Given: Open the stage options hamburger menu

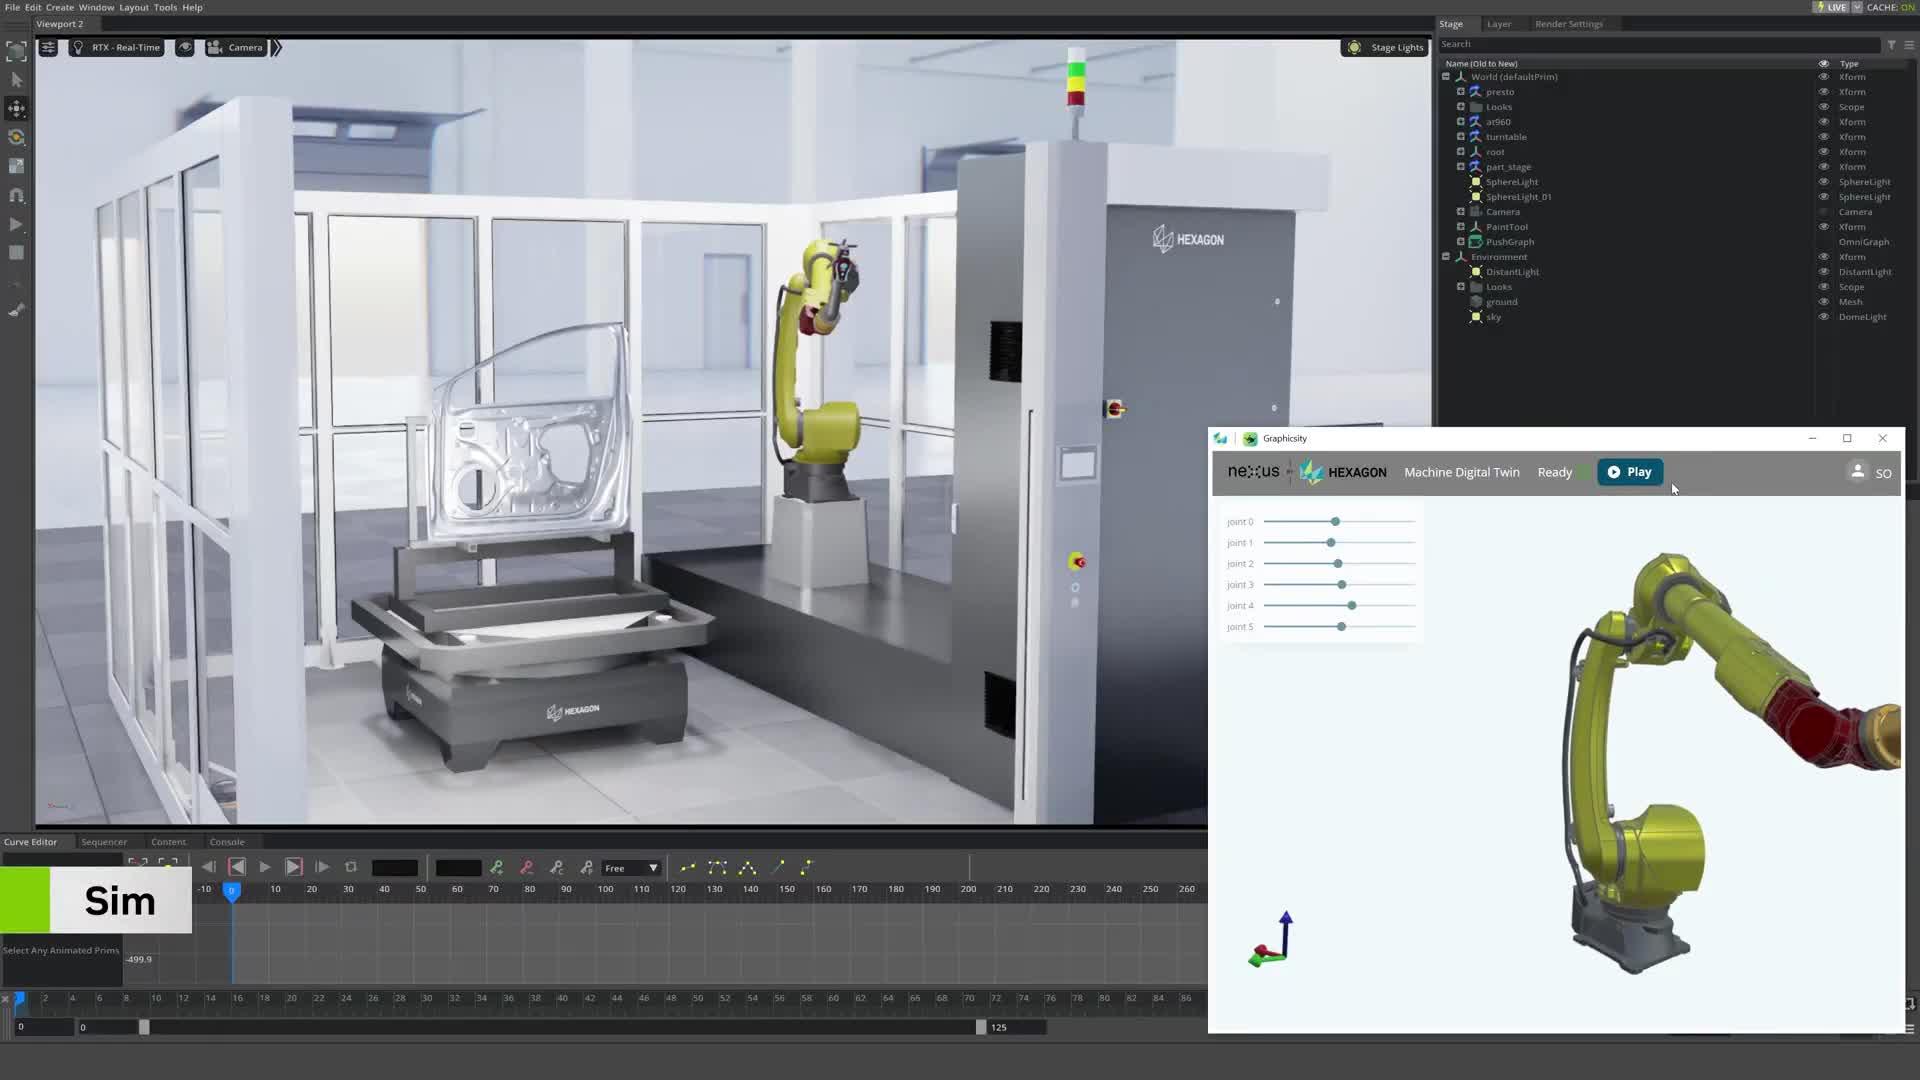Looking at the screenshot, I should (1909, 45).
